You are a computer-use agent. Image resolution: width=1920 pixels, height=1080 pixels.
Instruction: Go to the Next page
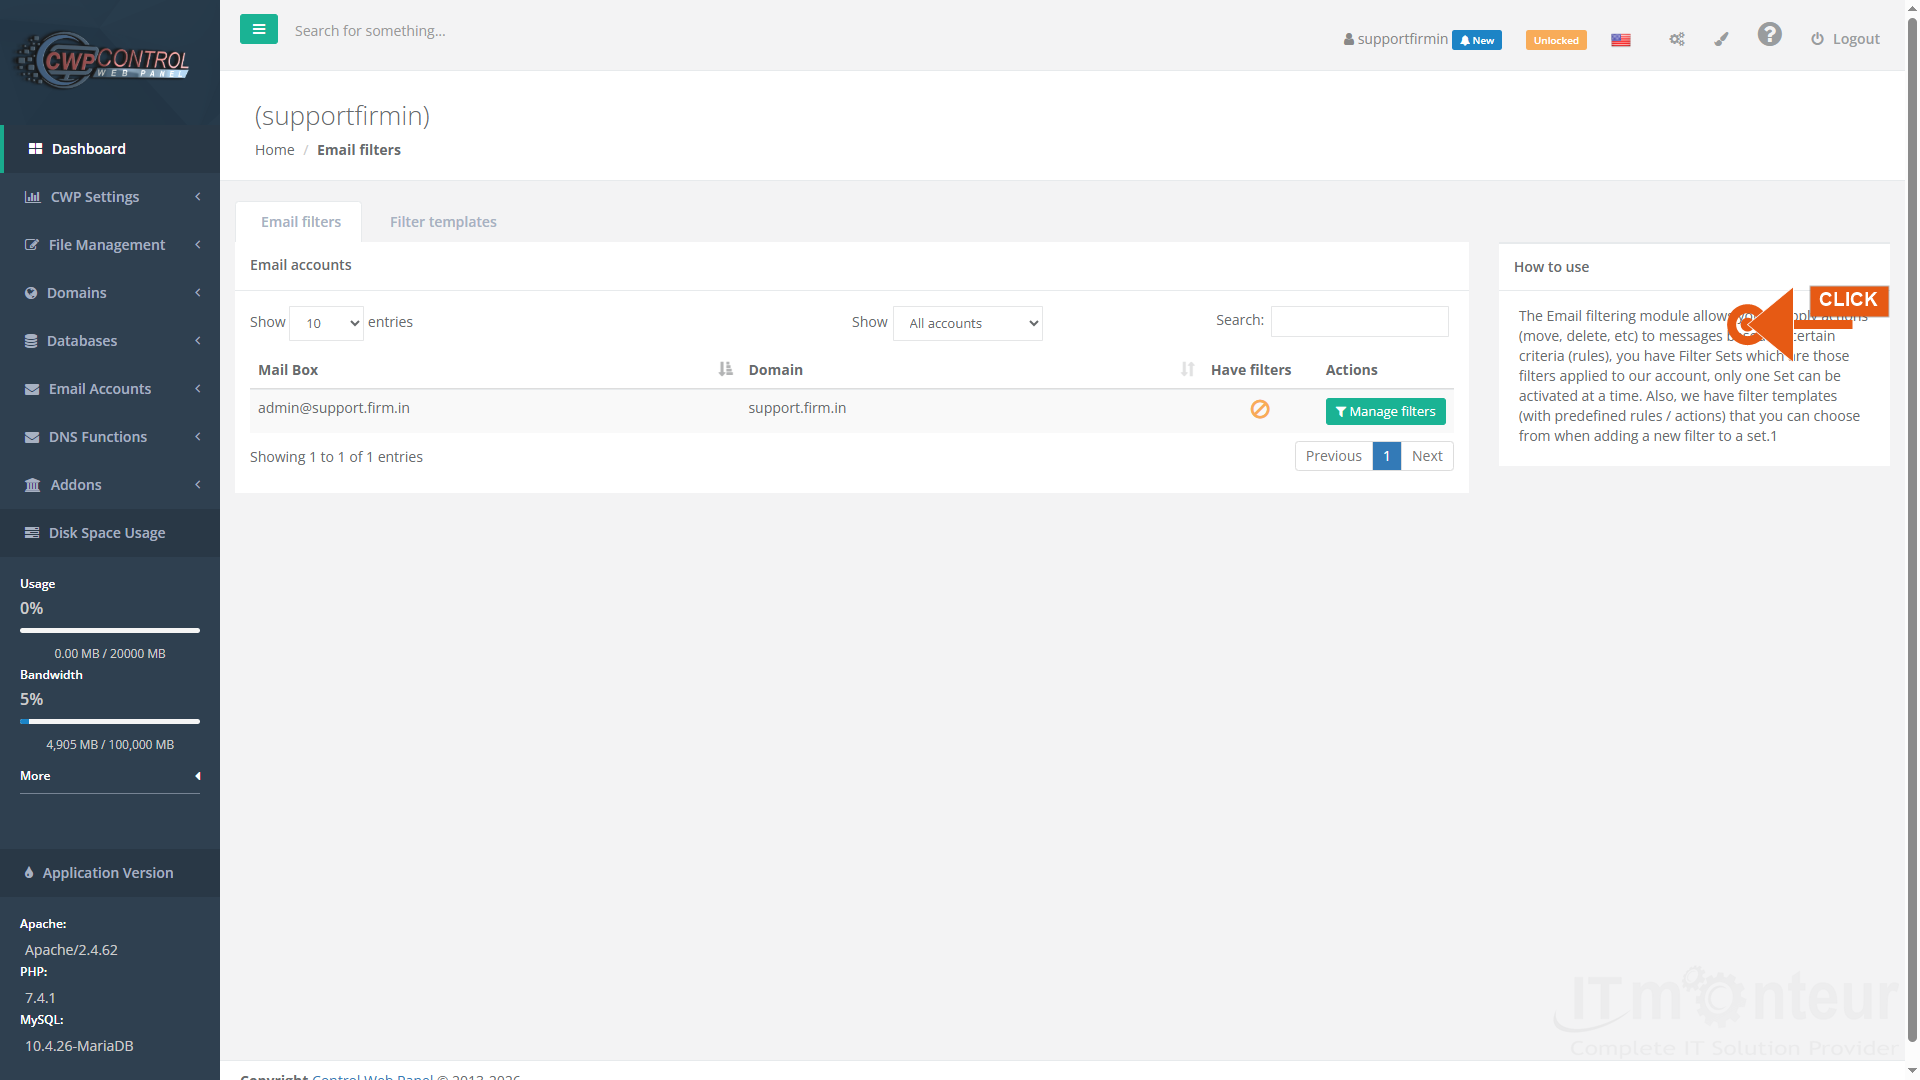point(1427,456)
